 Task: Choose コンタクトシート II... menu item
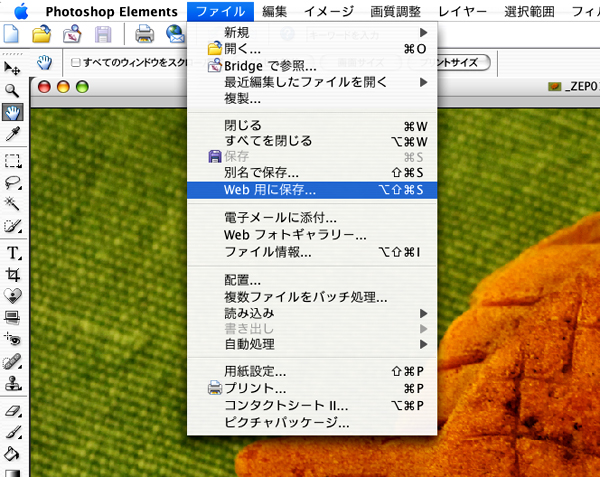pyautogui.click(x=312, y=405)
